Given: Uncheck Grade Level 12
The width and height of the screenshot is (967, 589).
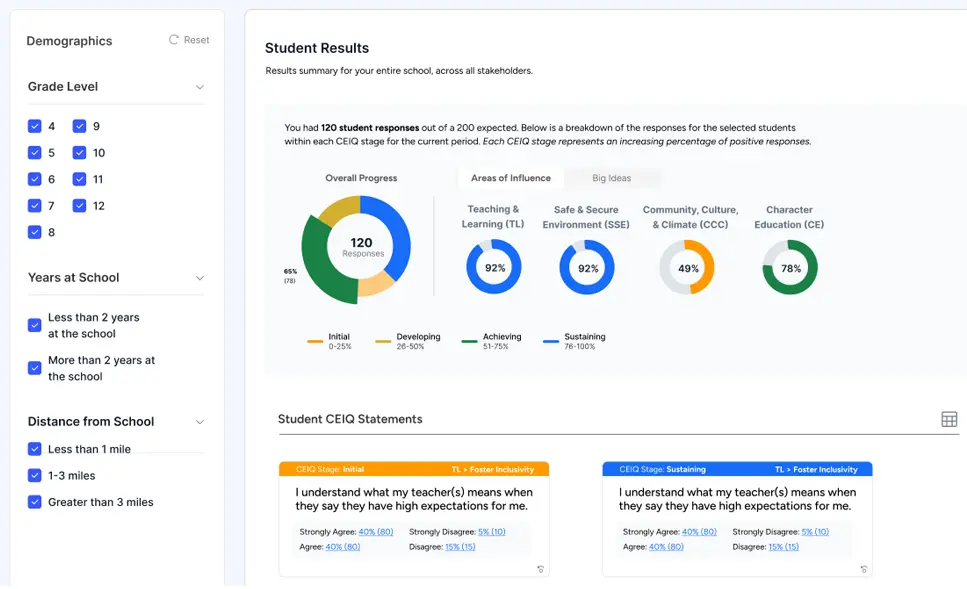Looking at the screenshot, I should coord(81,205).
